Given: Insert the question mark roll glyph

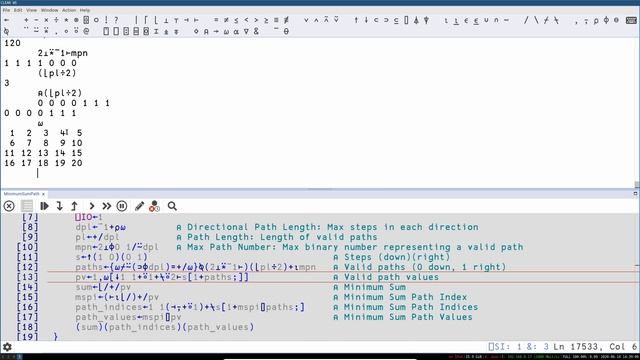Looking at the screenshot, I should [116, 20].
